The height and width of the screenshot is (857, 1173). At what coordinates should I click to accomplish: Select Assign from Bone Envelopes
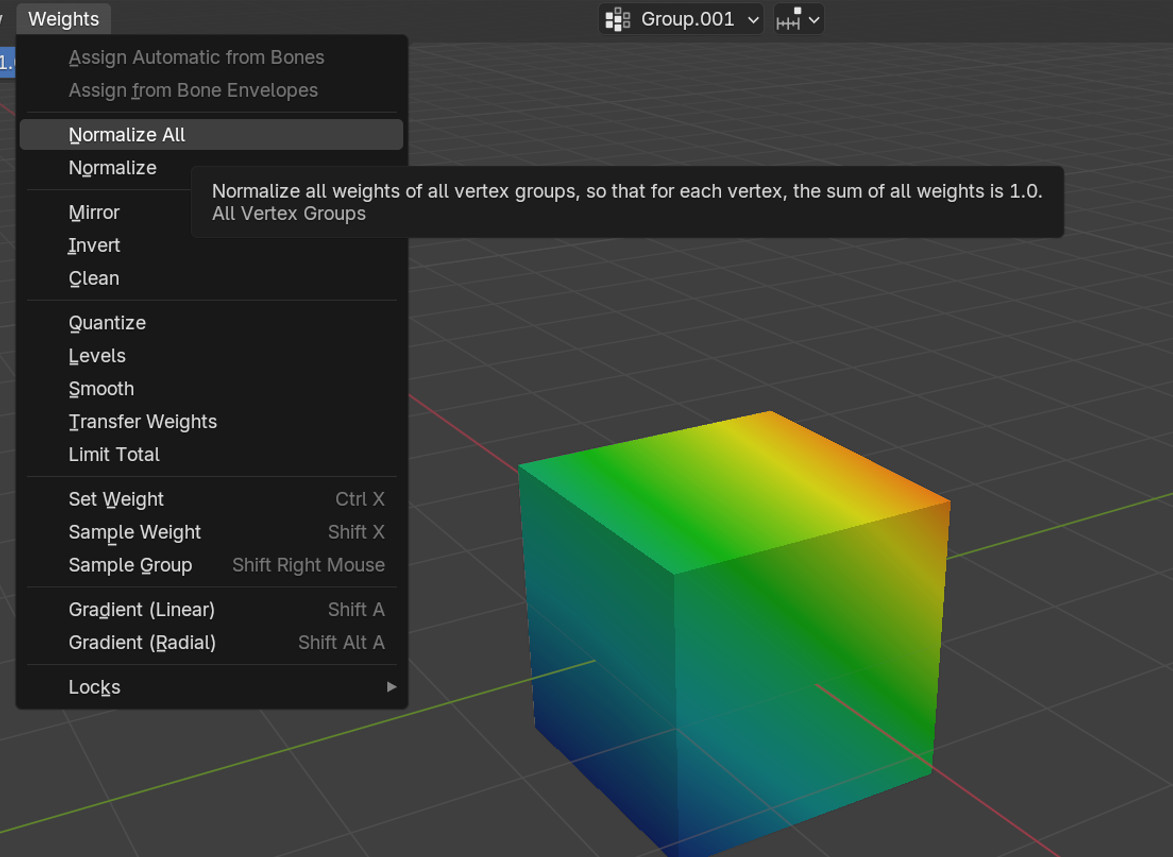211,90
